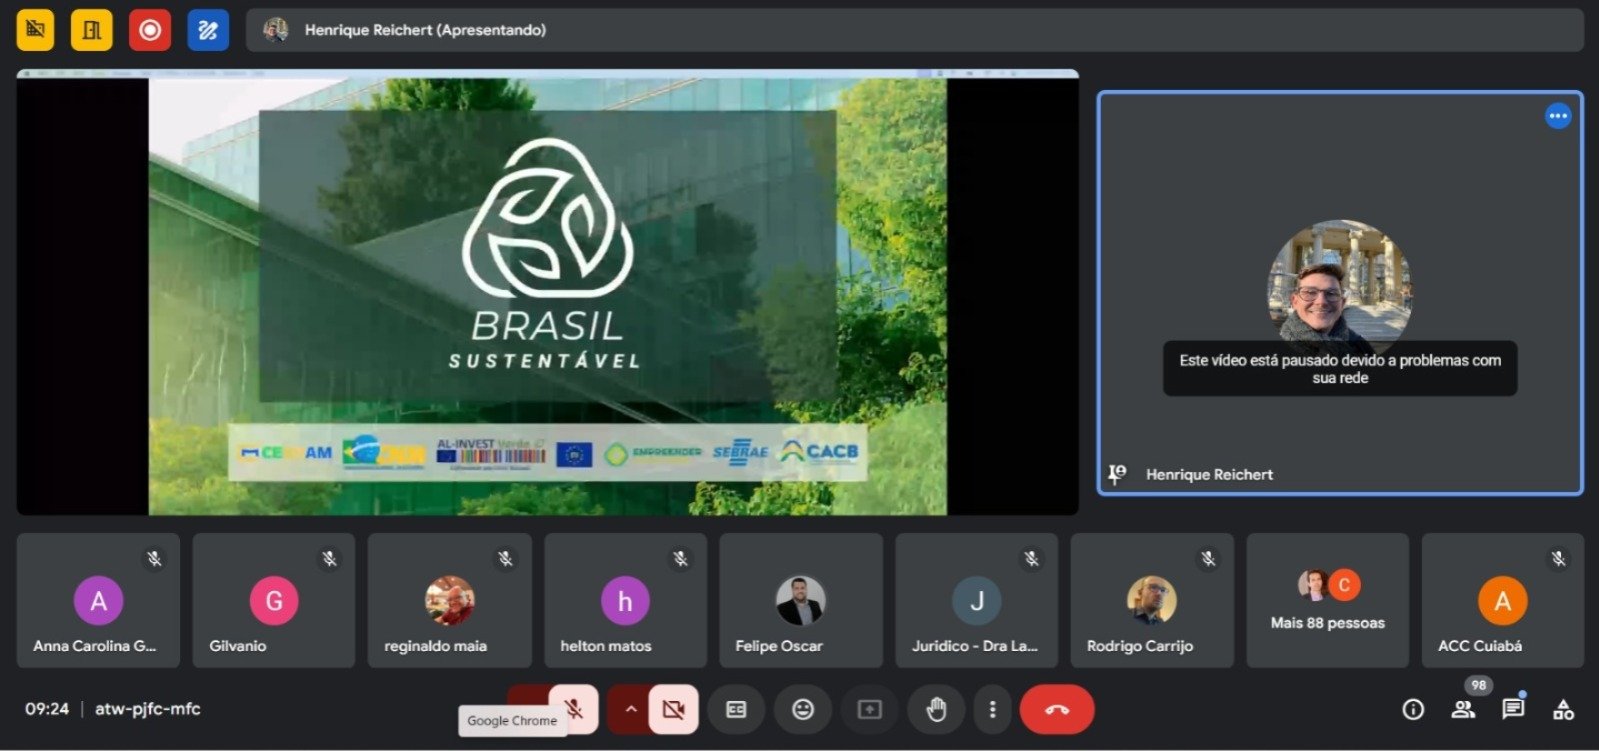The height and width of the screenshot is (751, 1599).
Task: Click the present screen button
Action: (869, 709)
